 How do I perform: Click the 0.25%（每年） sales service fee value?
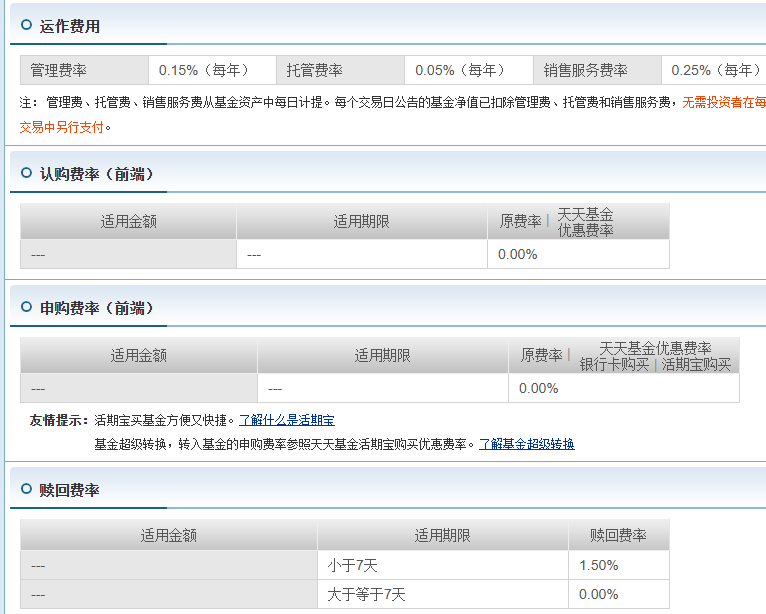[x=714, y=70]
